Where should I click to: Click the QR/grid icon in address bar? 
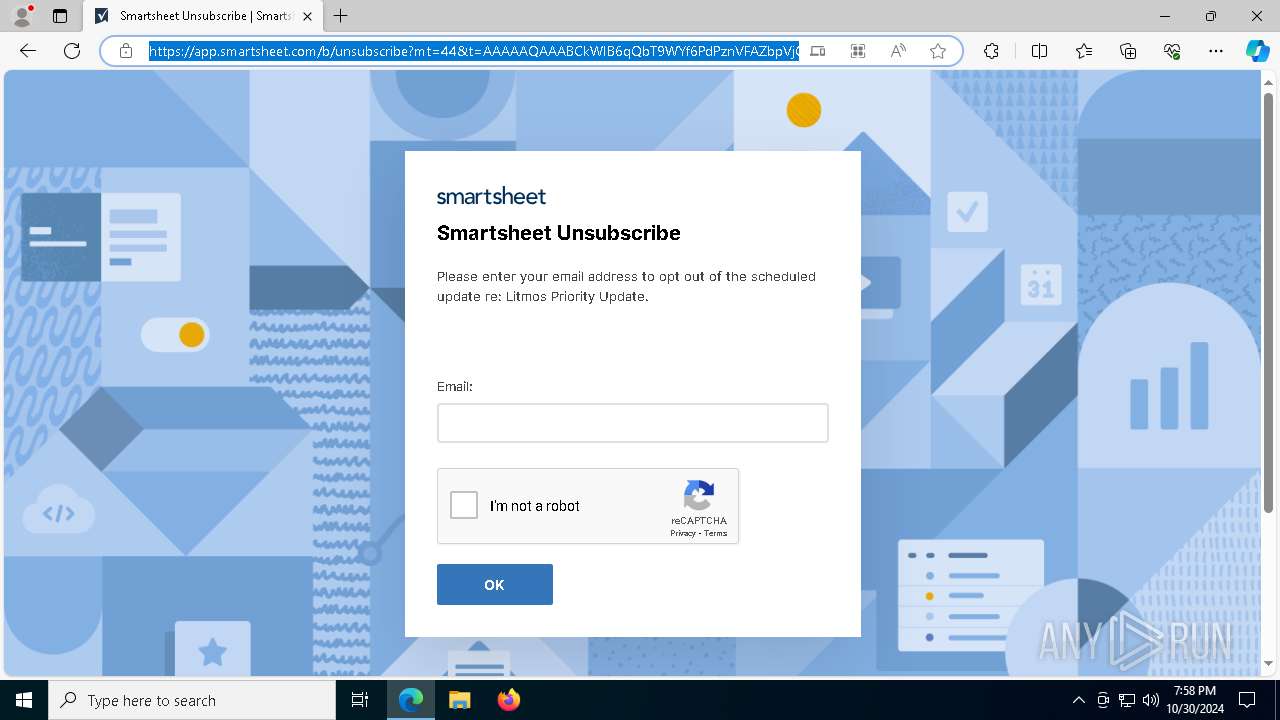tap(858, 51)
